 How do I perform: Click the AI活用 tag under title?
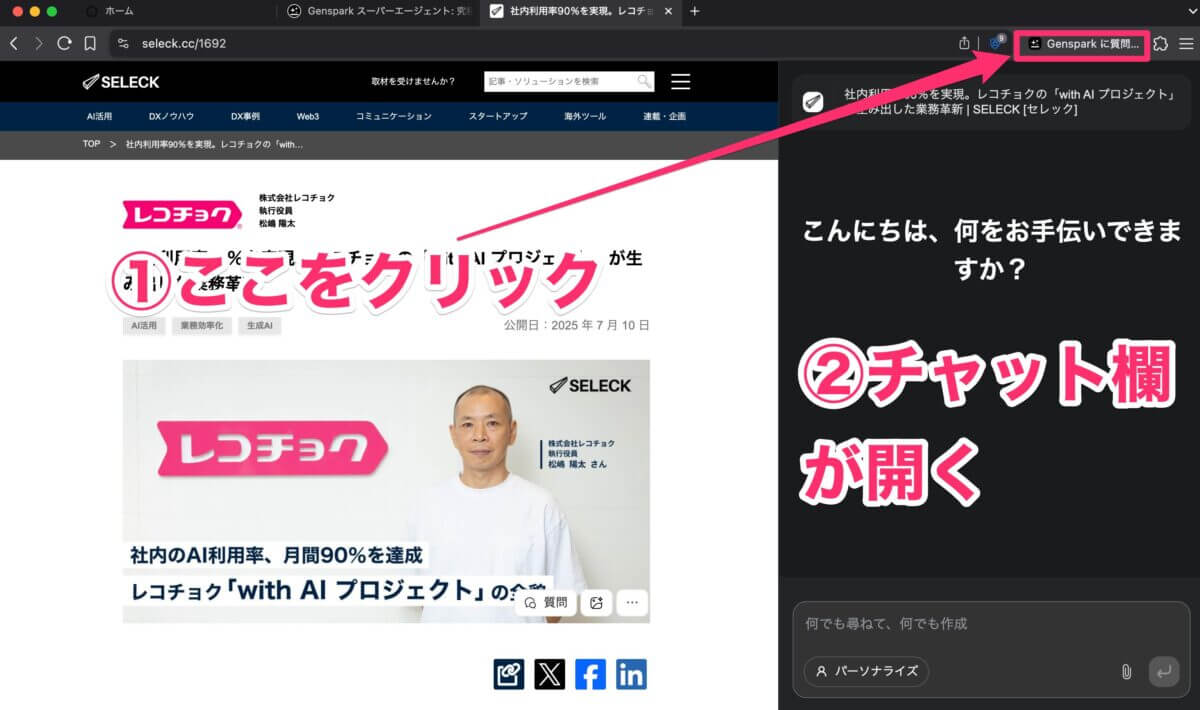(x=144, y=326)
